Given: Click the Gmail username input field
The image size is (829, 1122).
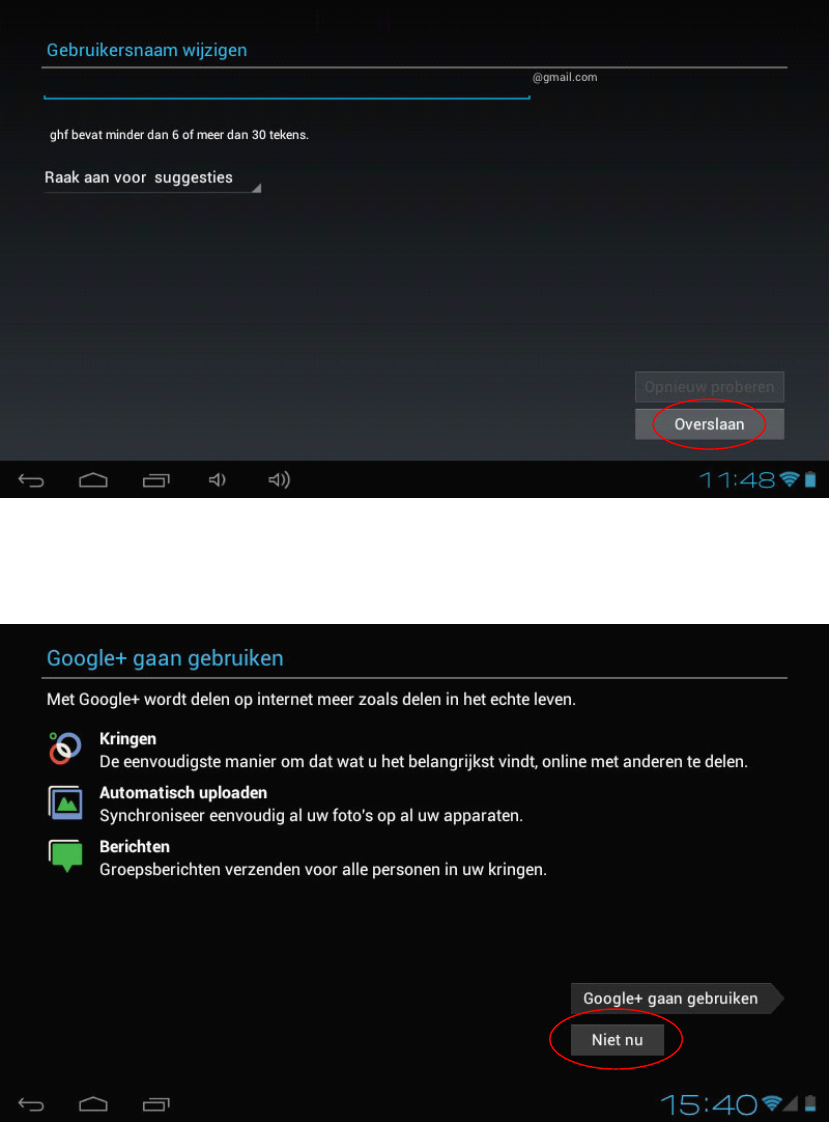Looking at the screenshot, I should (286, 84).
